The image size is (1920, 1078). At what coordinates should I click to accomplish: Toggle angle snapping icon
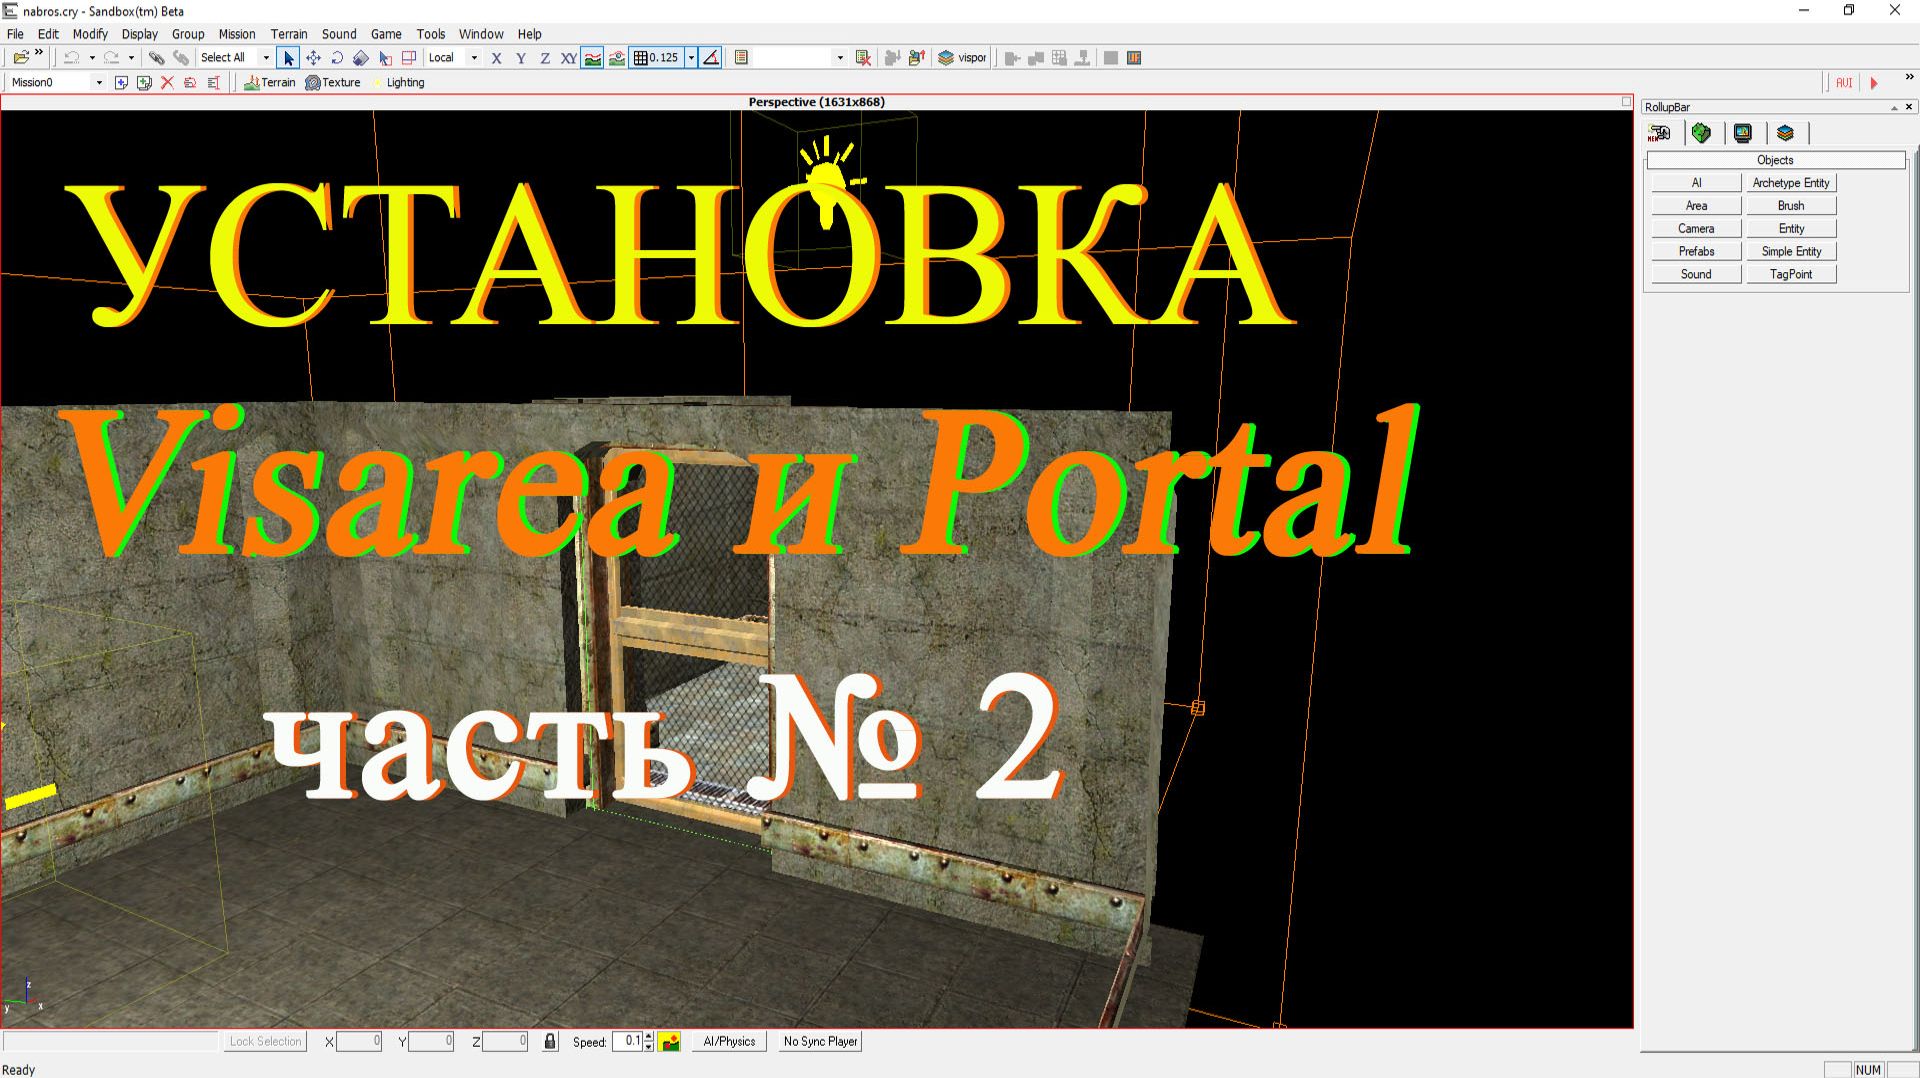(x=710, y=58)
